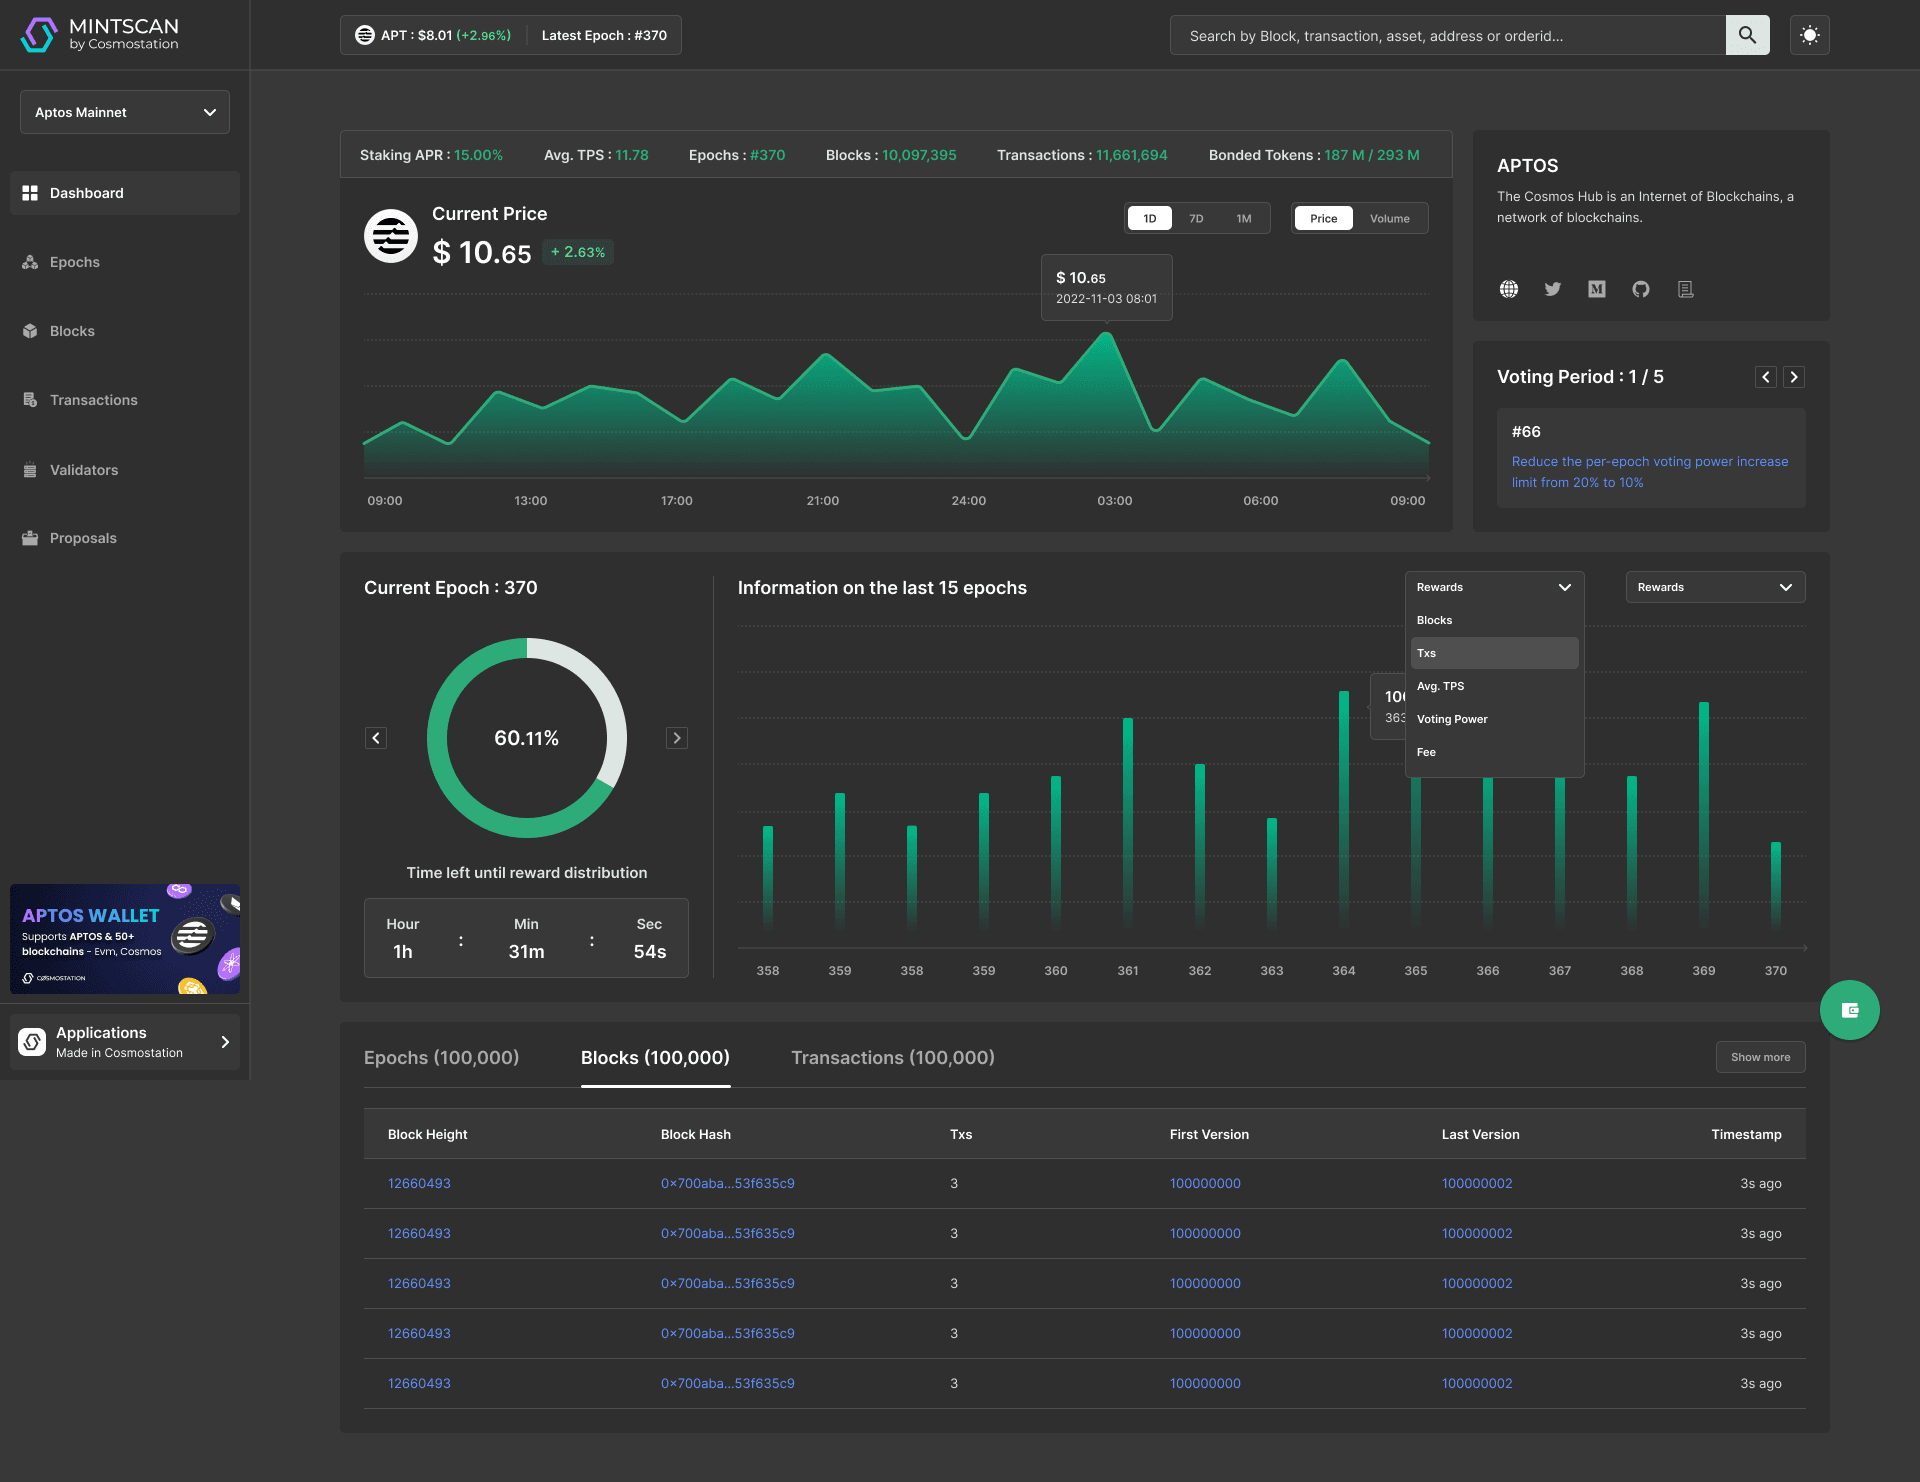Select the 1M chart range

tap(1243, 218)
